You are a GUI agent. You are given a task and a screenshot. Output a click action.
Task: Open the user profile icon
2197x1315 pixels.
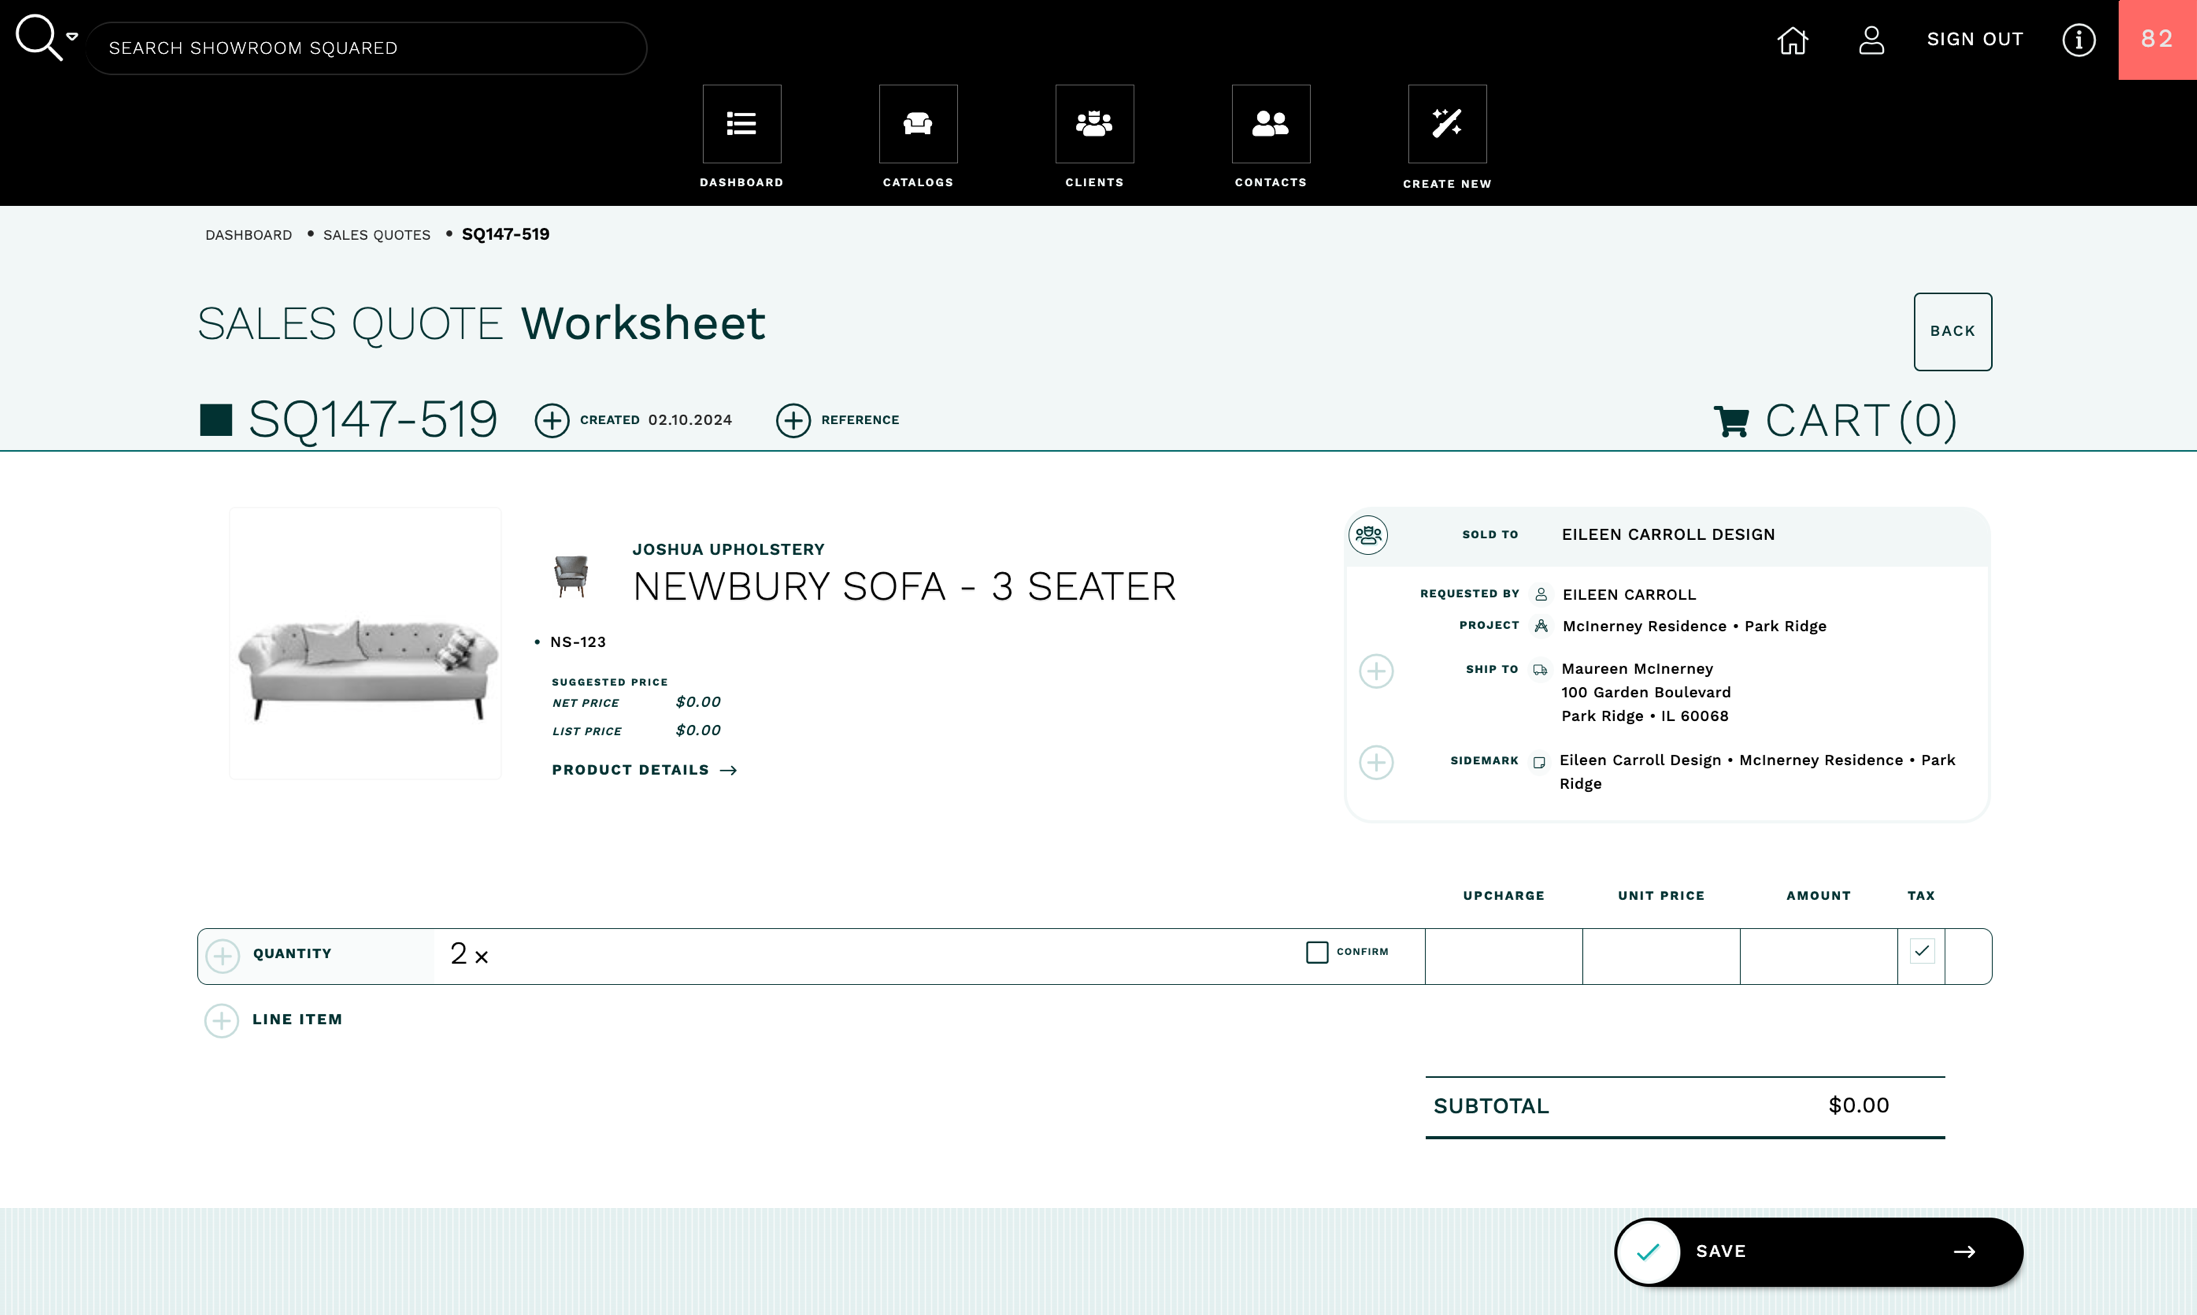click(x=1871, y=40)
